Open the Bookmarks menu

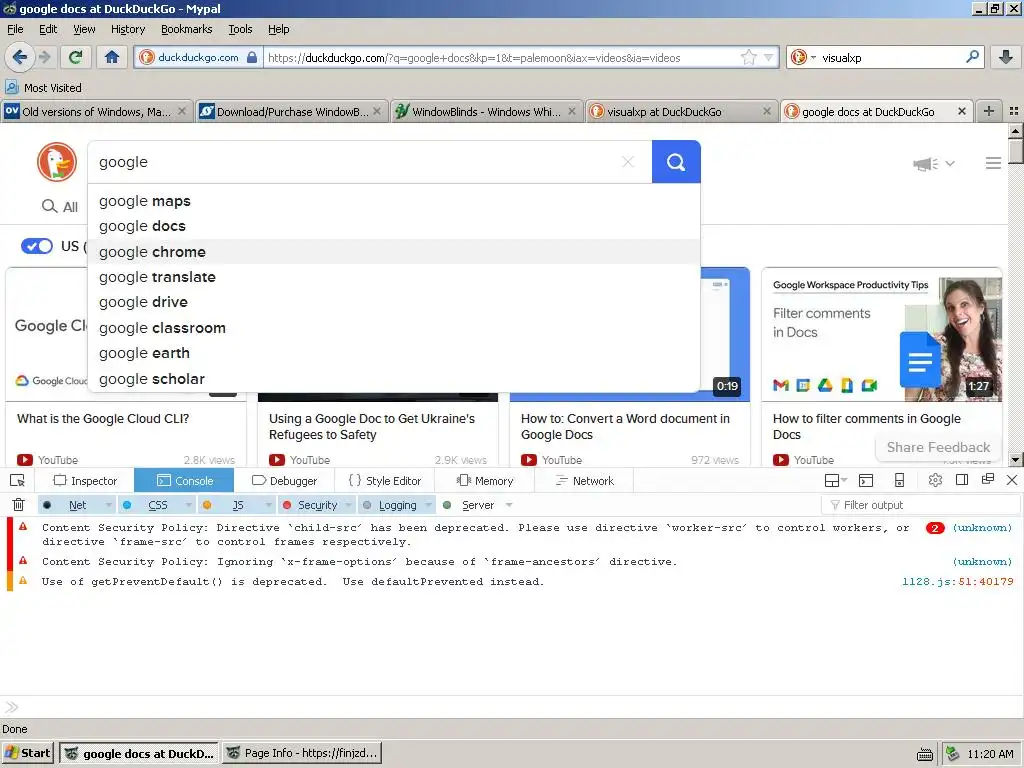187,29
